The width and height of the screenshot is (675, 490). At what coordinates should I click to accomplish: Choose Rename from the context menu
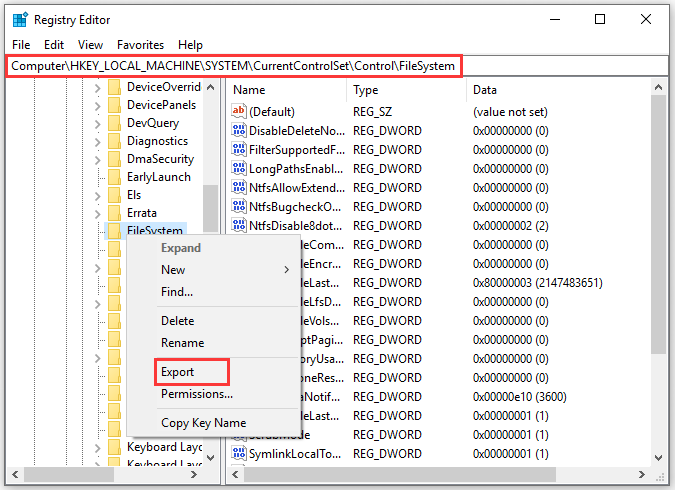coord(183,343)
